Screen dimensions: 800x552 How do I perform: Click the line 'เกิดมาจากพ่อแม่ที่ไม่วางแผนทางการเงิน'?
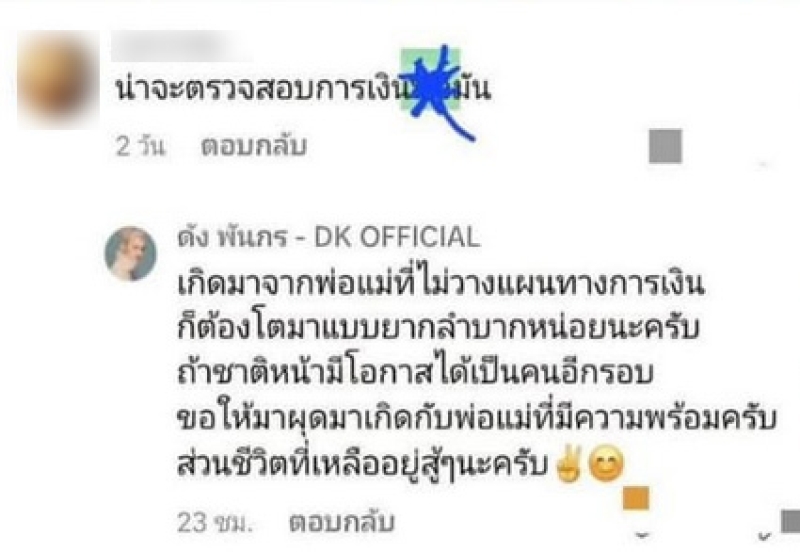tap(441, 282)
